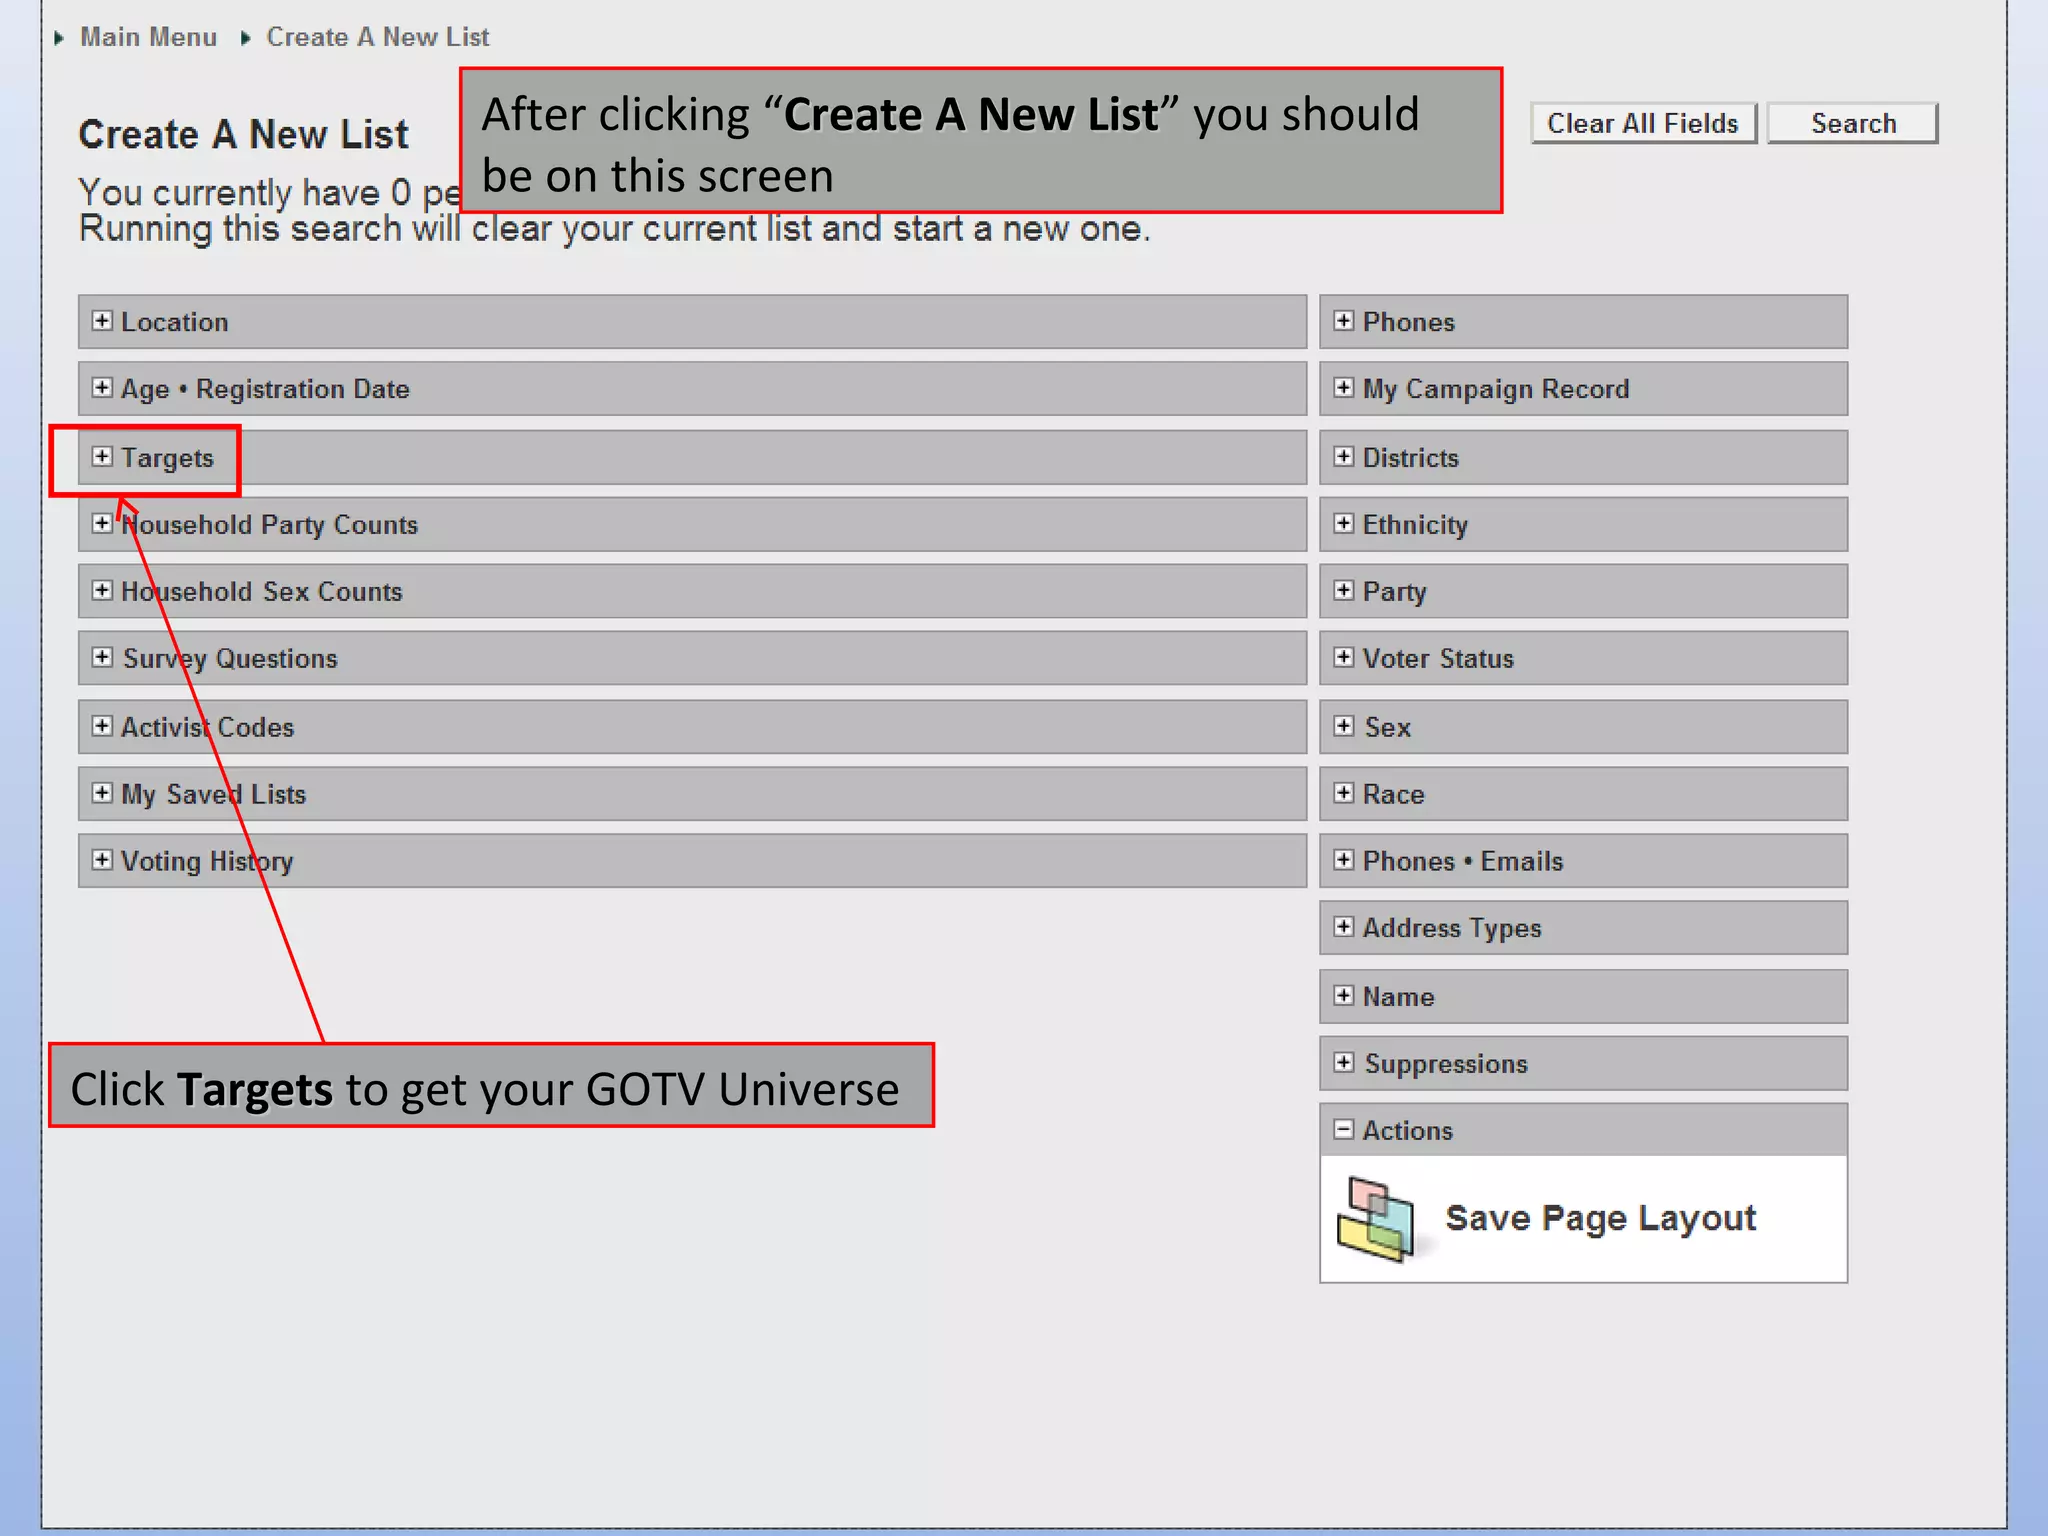Expand the Household Sex Counts section

102,591
